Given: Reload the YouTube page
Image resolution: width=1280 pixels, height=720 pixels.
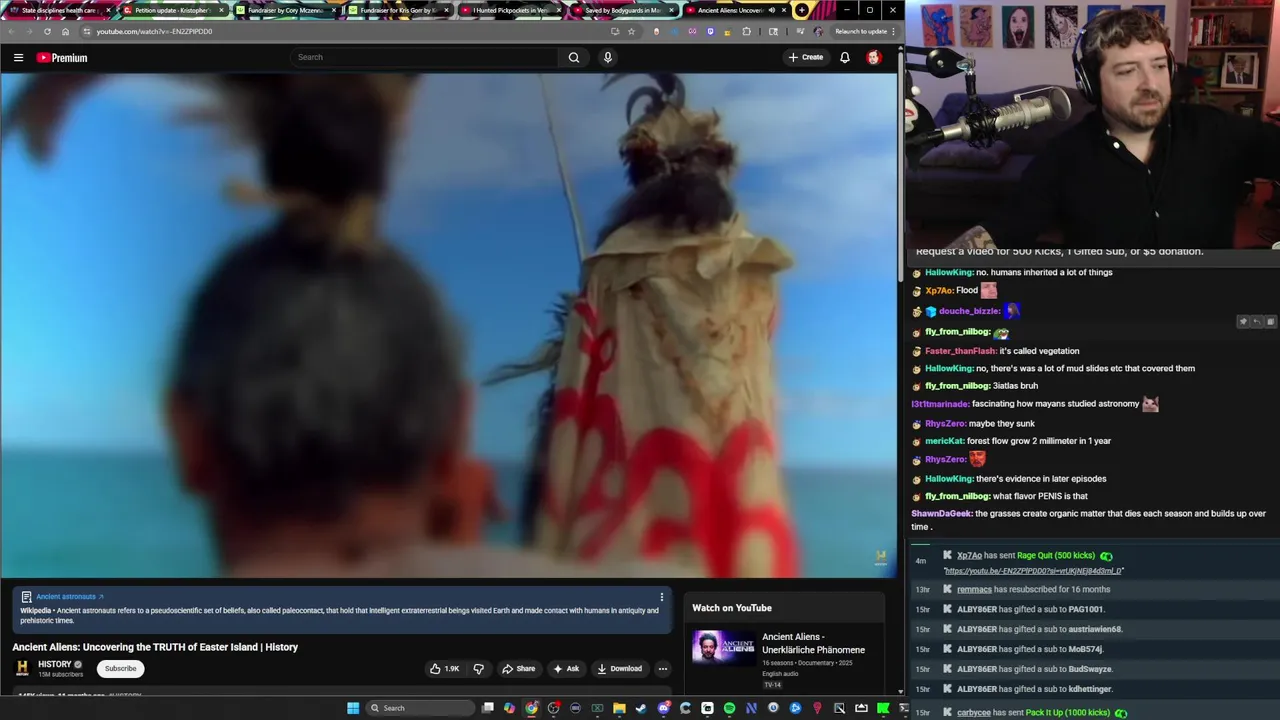Looking at the screenshot, I should pyautogui.click(x=47, y=31).
